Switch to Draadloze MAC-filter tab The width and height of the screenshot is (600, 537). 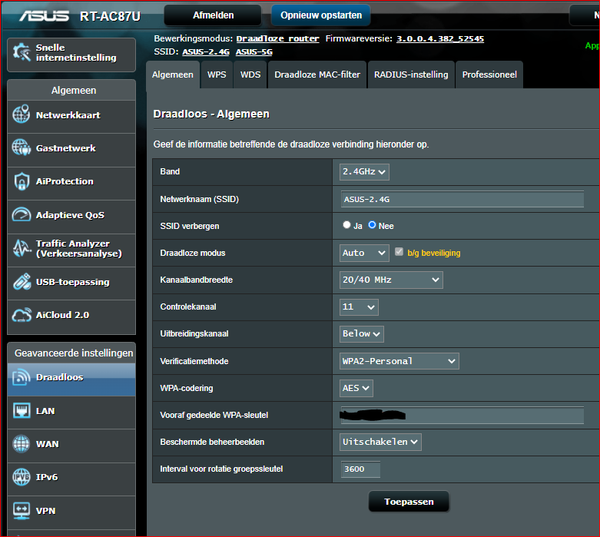317,74
